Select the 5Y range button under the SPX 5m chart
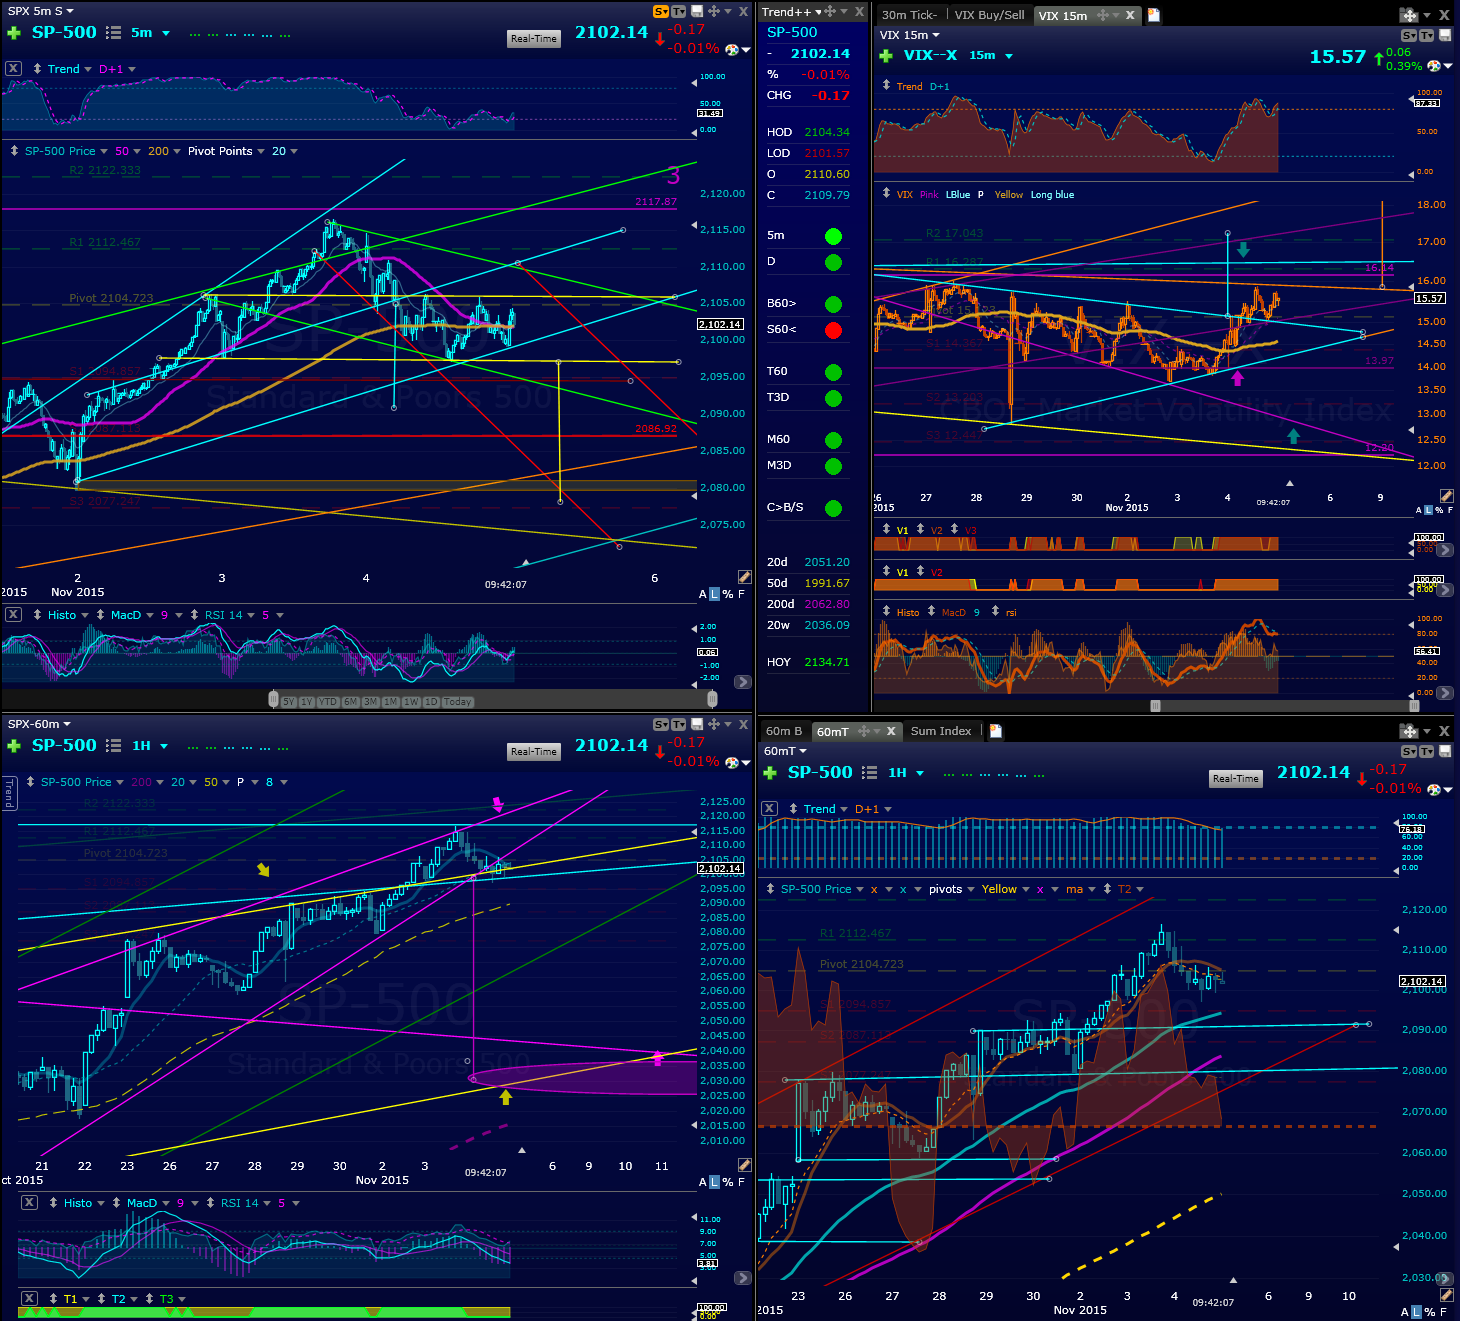The height and width of the screenshot is (1321, 1460). 288,702
